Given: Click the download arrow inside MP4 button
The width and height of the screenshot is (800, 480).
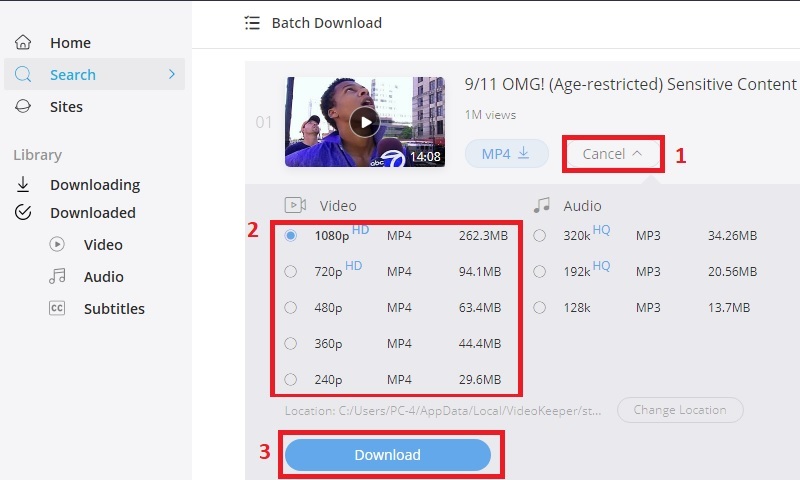Looking at the screenshot, I should click(523, 153).
